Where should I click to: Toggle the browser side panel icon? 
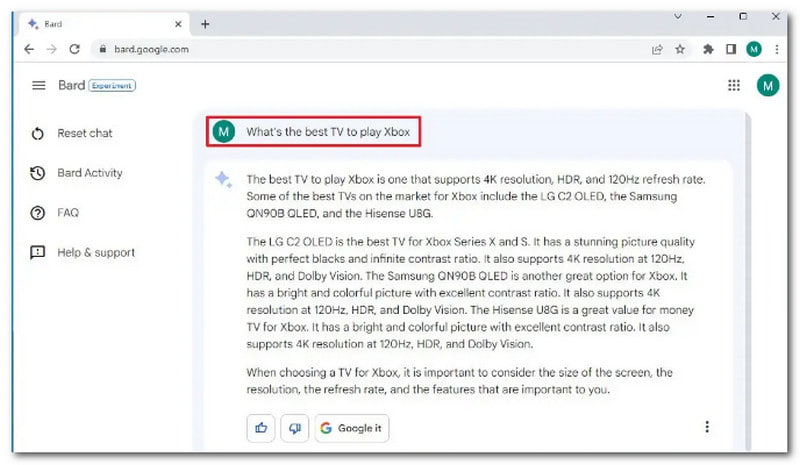point(731,49)
